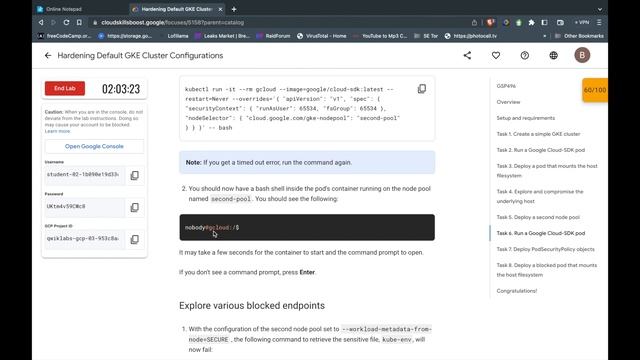Open the wallet icon in browser toolbar
The height and width of the screenshot is (360, 640).
(560, 22)
